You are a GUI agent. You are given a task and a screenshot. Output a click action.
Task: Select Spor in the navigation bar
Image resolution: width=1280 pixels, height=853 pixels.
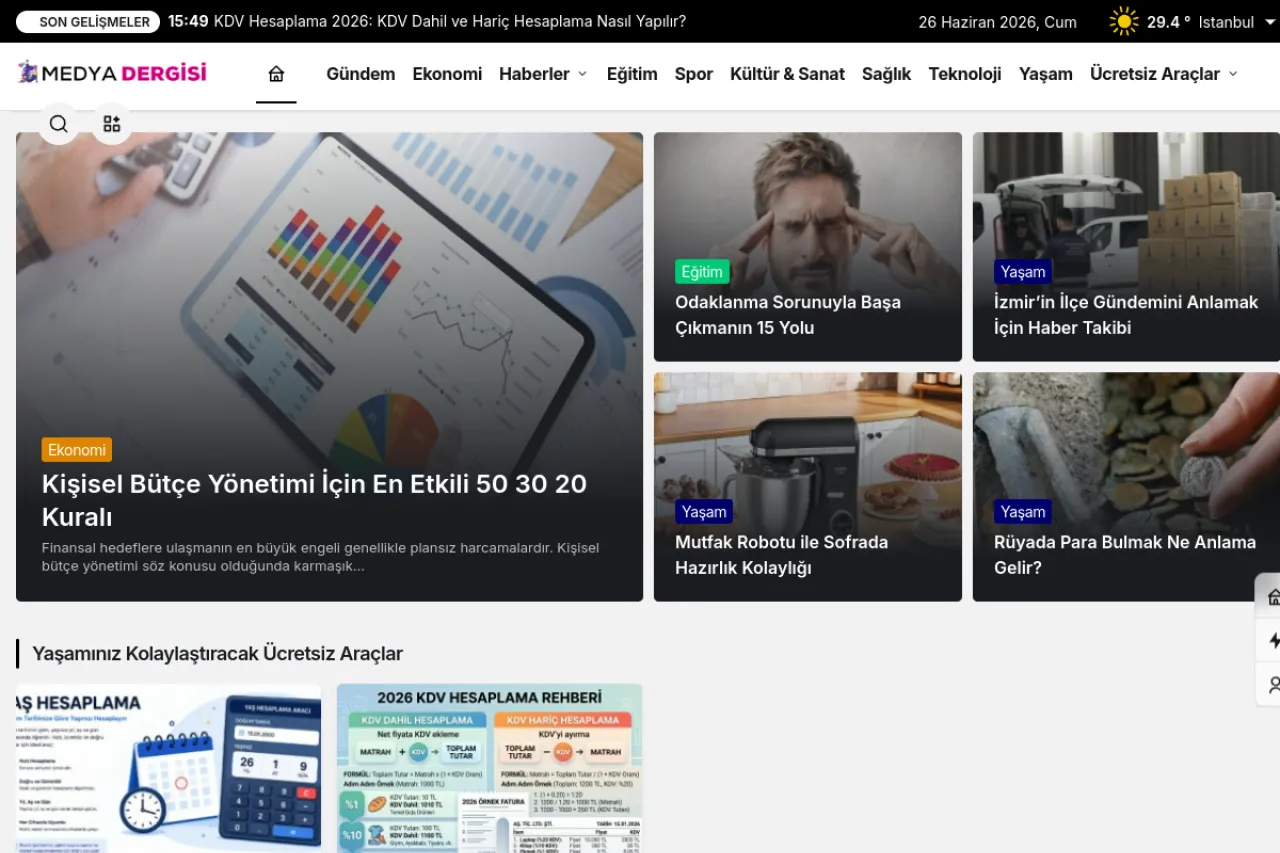point(694,74)
